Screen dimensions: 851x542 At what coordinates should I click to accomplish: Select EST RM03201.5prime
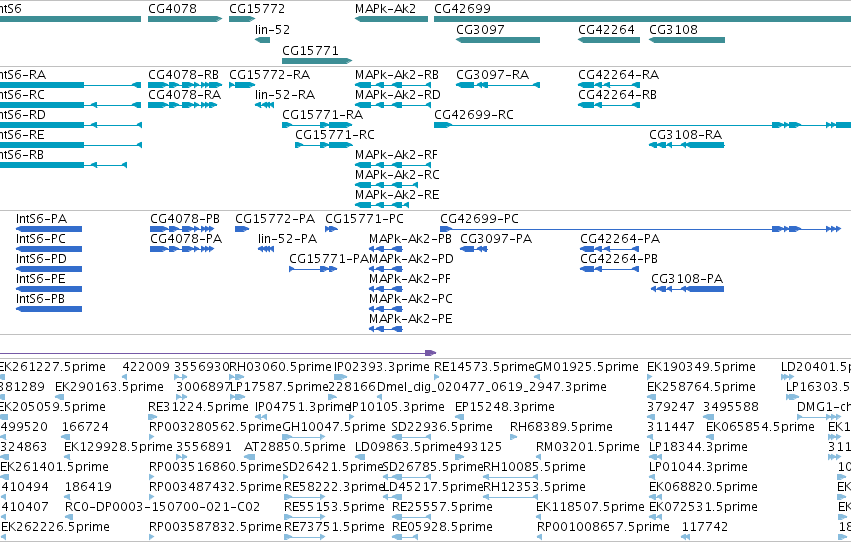pyautogui.click(x=588, y=448)
